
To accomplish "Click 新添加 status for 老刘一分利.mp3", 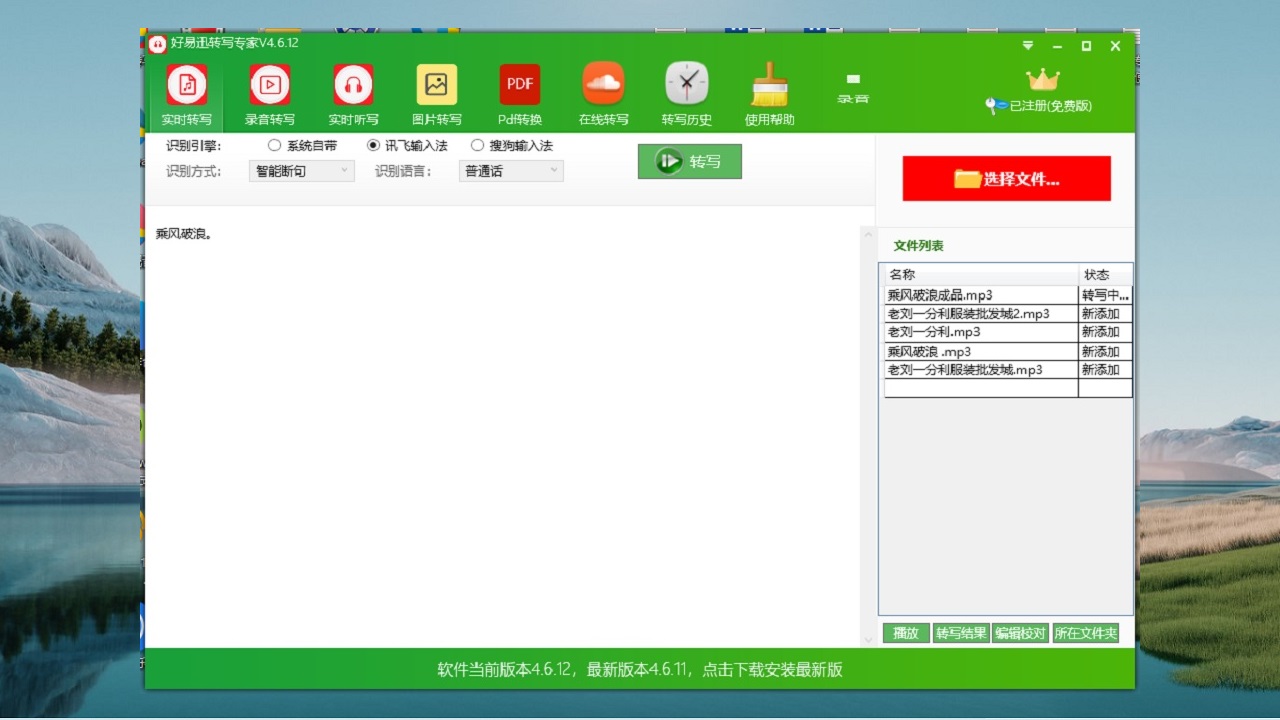I will [1105, 332].
